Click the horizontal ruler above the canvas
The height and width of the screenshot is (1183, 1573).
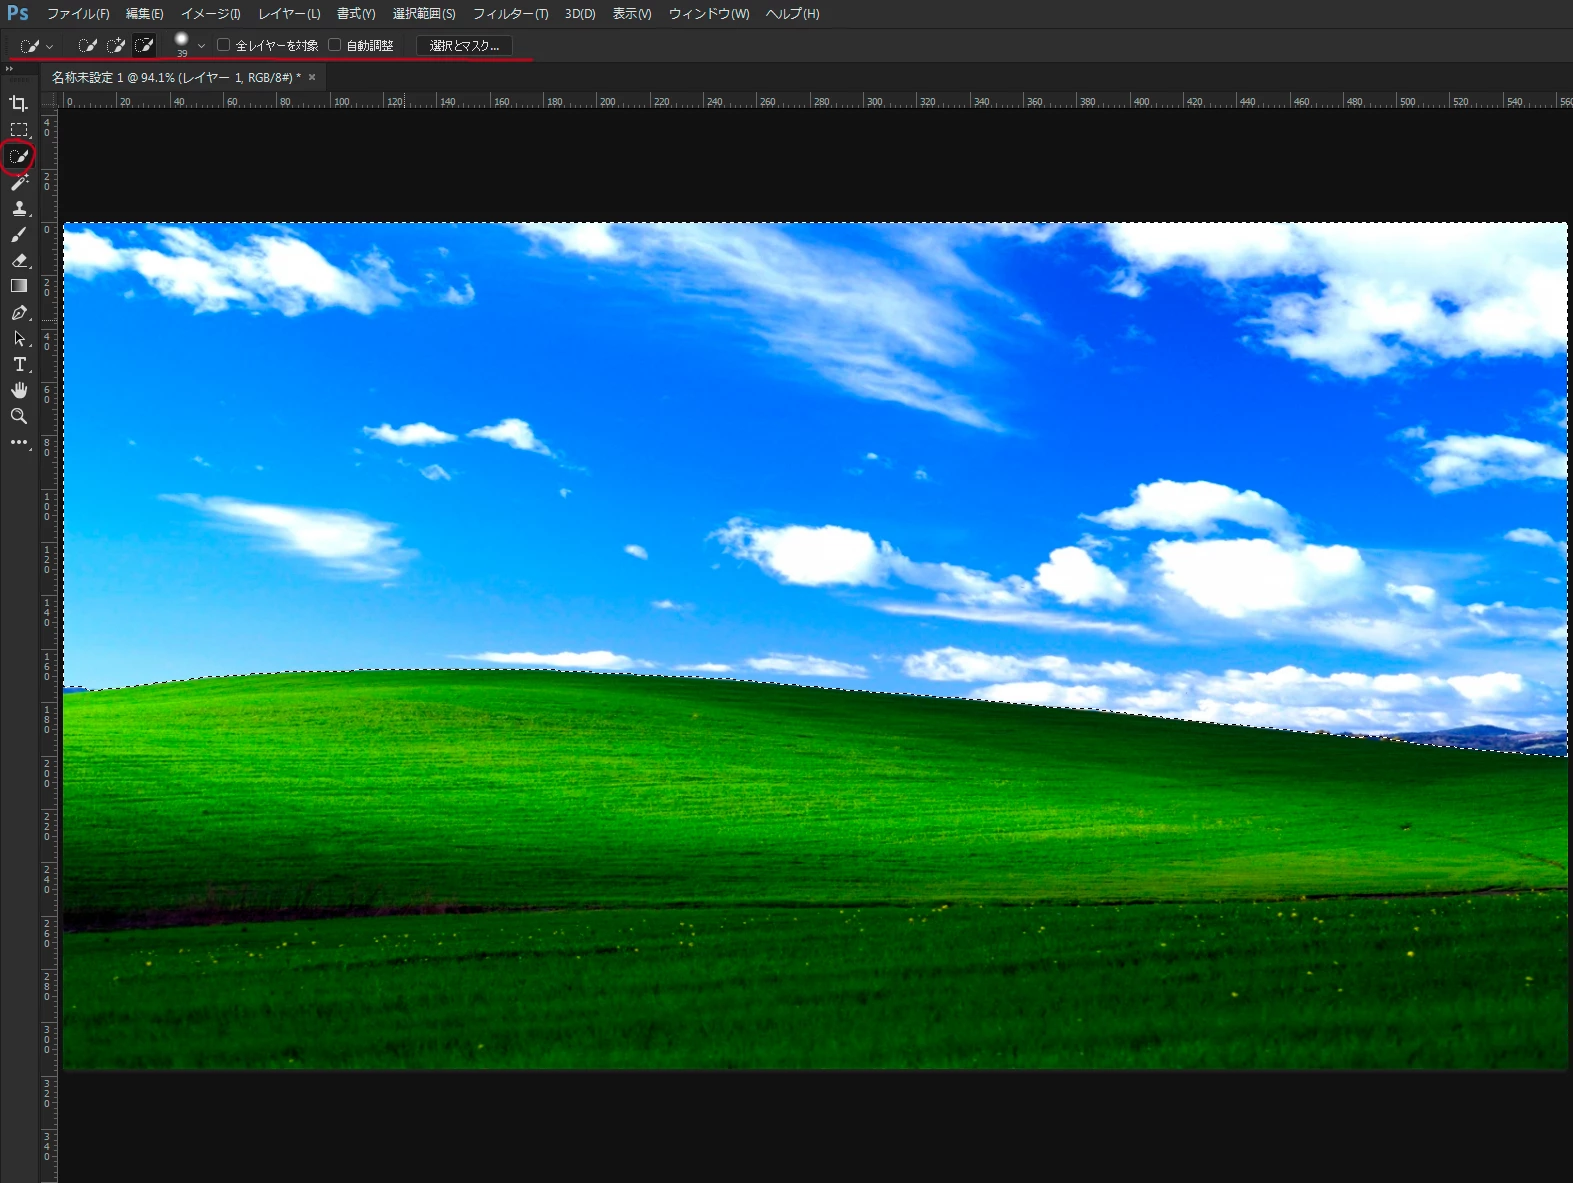(815, 101)
